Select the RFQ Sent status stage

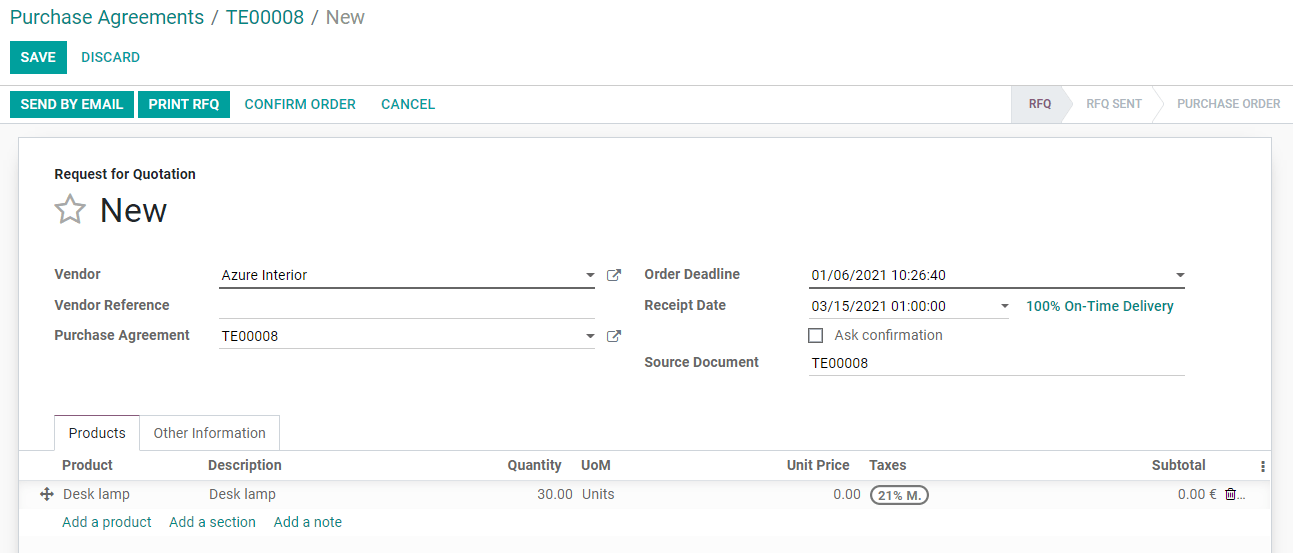pos(1114,104)
